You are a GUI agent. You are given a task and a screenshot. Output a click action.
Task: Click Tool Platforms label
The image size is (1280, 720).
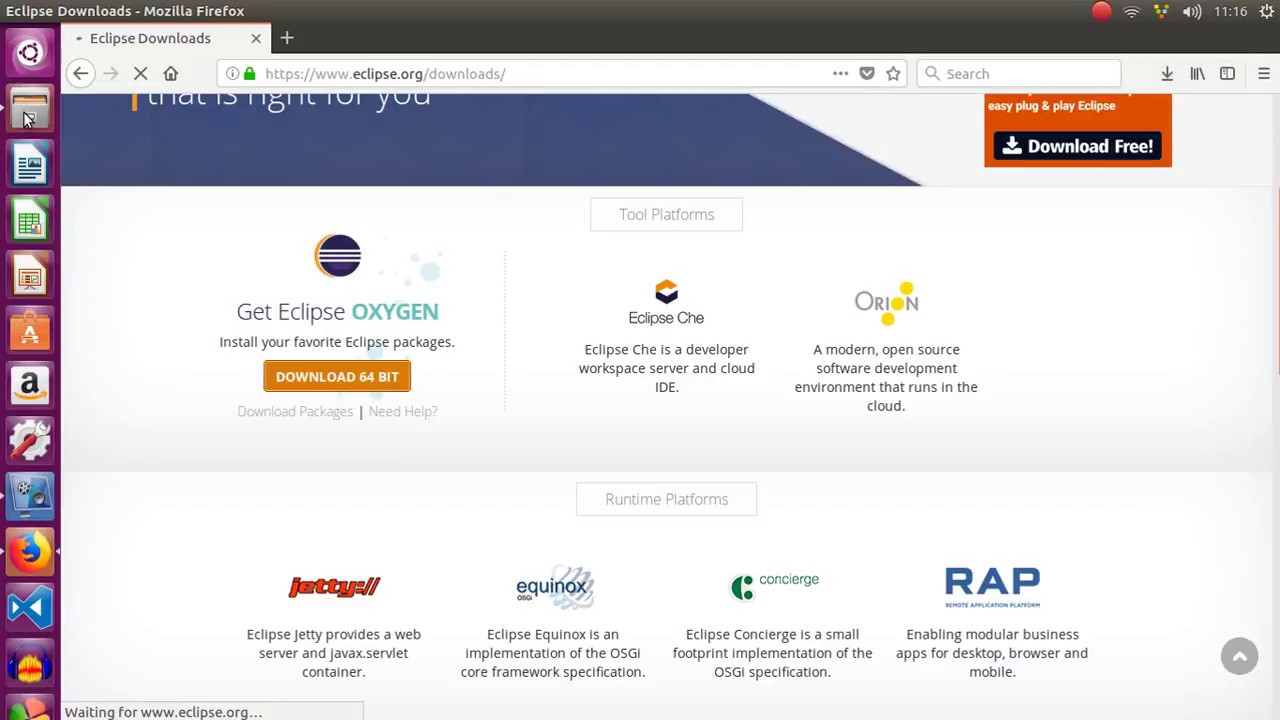click(667, 214)
